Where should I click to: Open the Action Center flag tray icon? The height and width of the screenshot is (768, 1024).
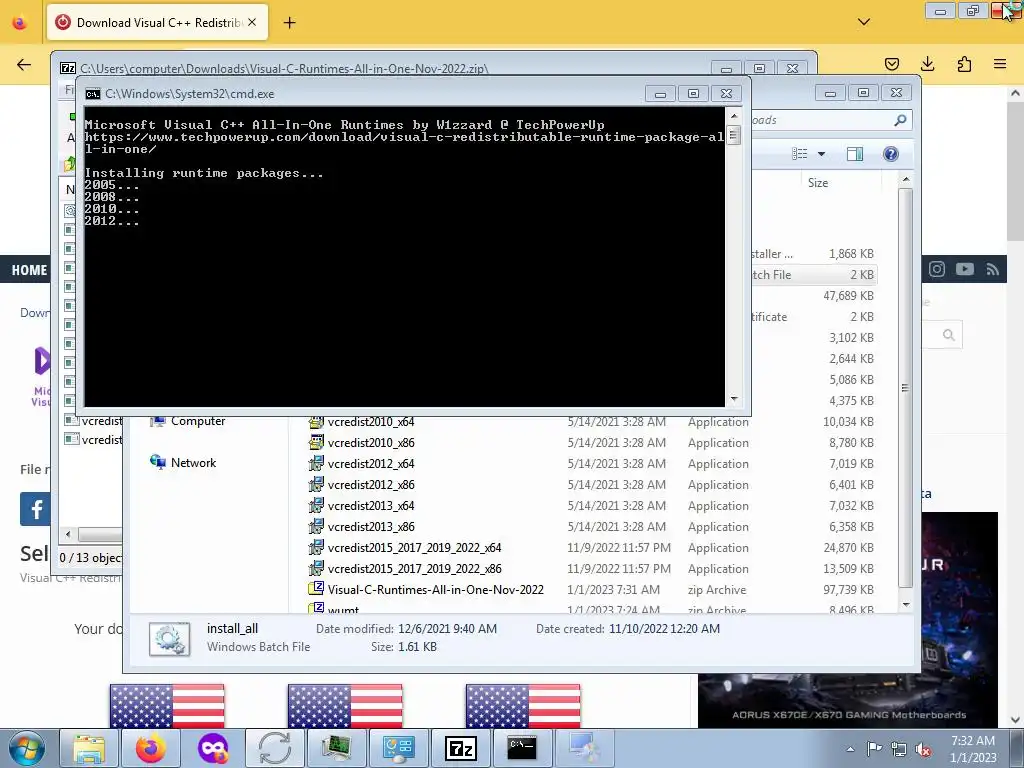(x=874, y=748)
